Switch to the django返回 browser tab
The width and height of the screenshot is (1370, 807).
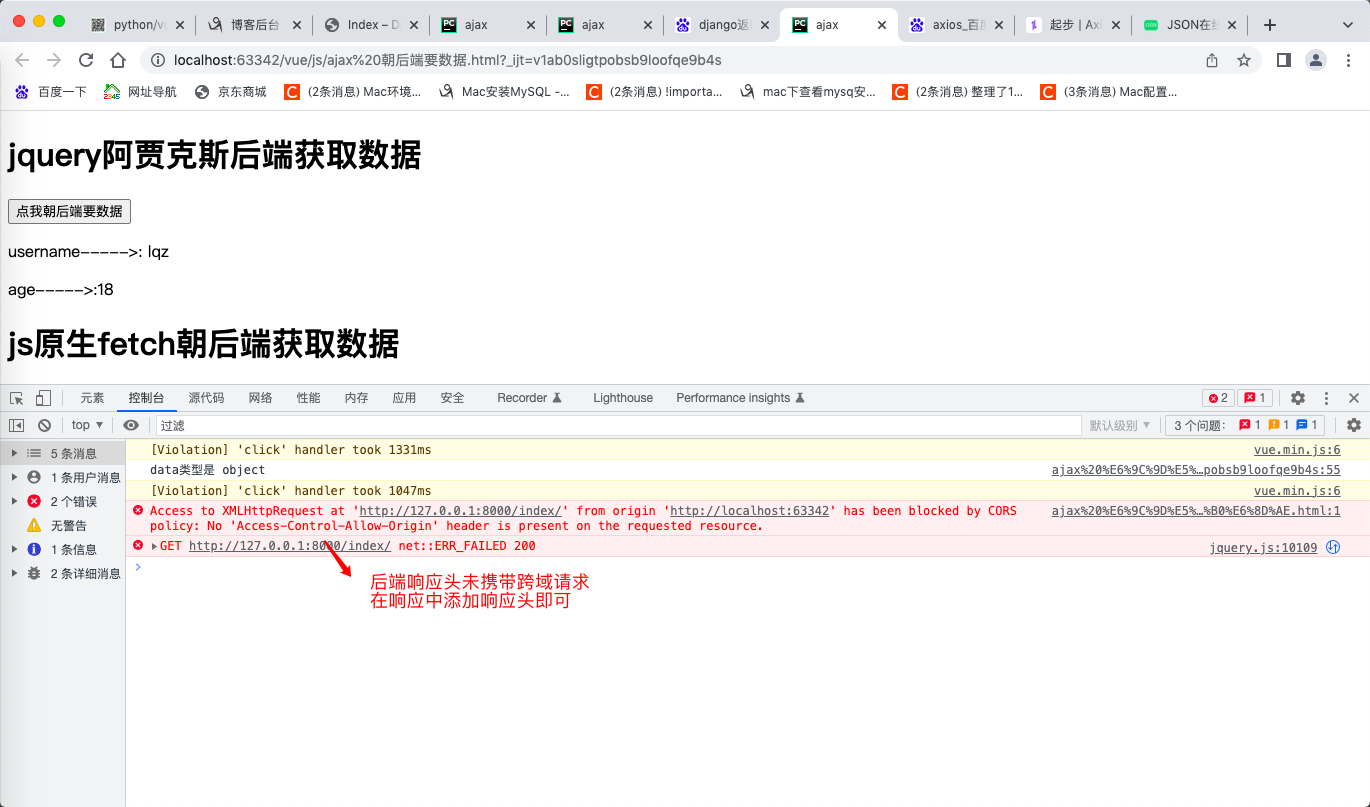pyautogui.click(x=722, y=25)
